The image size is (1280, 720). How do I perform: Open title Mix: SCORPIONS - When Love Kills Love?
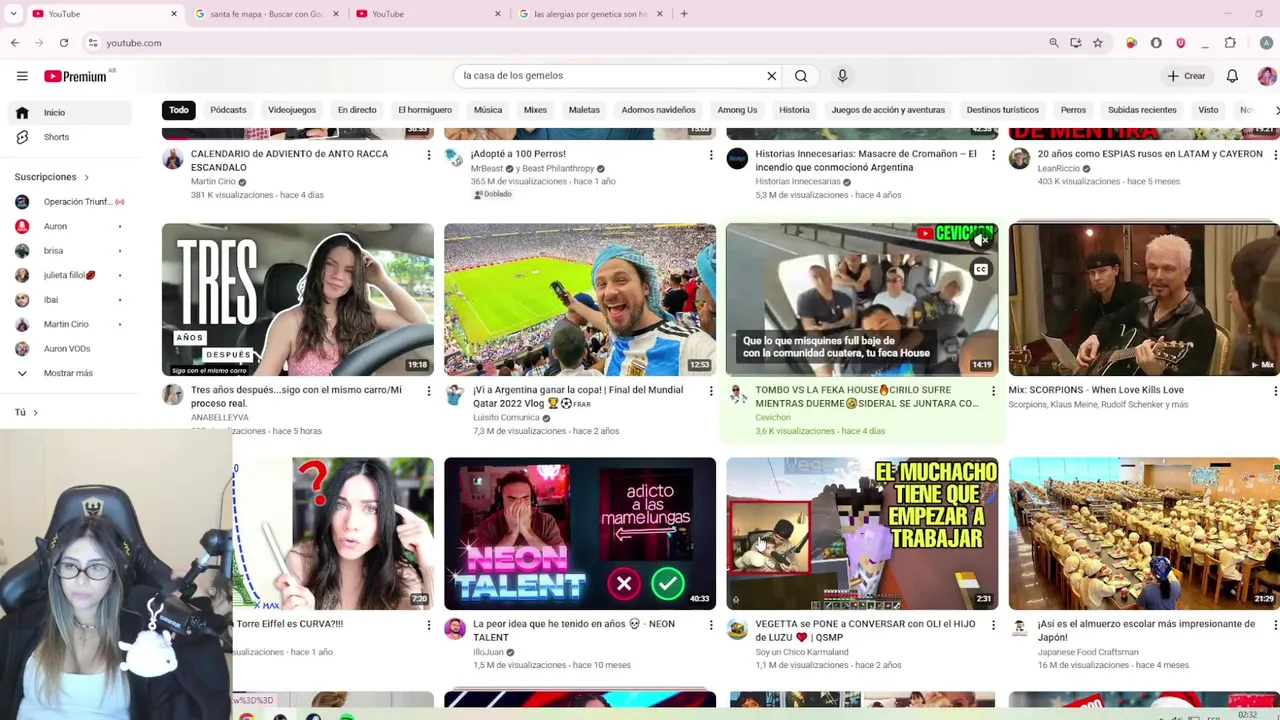(x=1095, y=390)
